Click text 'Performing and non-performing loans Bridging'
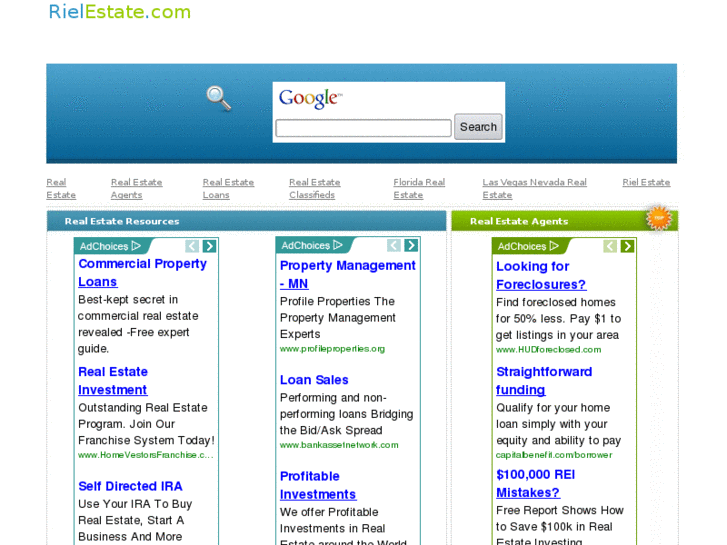 (x=346, y=406)
